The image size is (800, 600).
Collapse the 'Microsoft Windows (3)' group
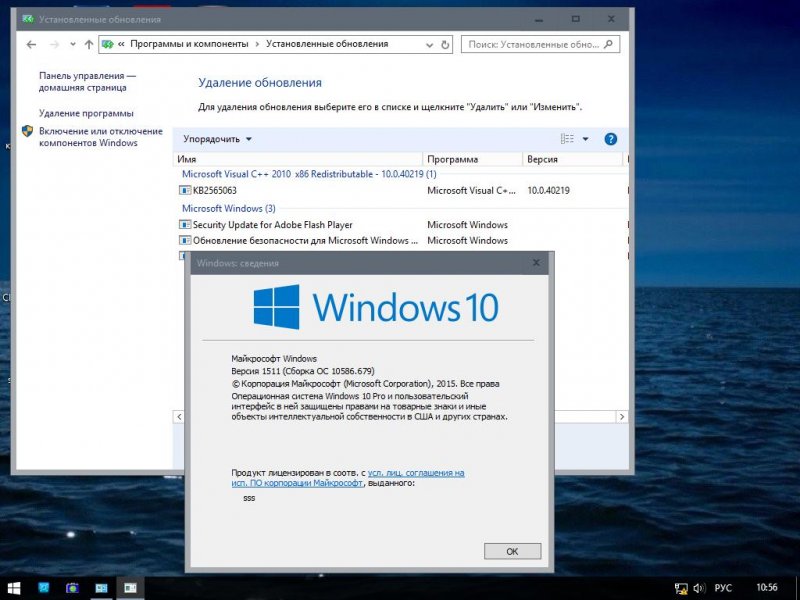tap(229, 208)
